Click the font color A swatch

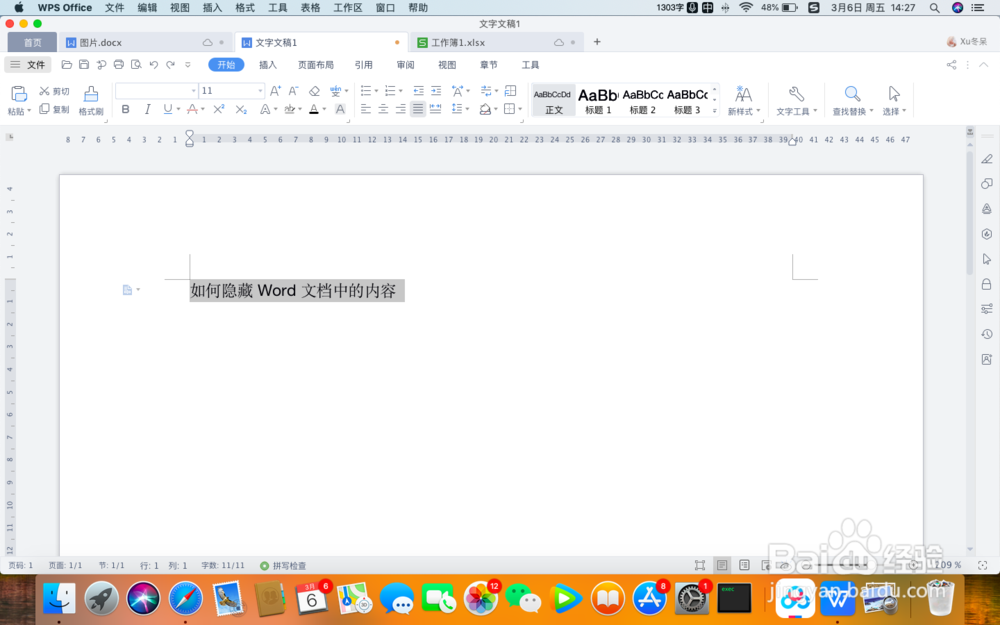point(314,109)
